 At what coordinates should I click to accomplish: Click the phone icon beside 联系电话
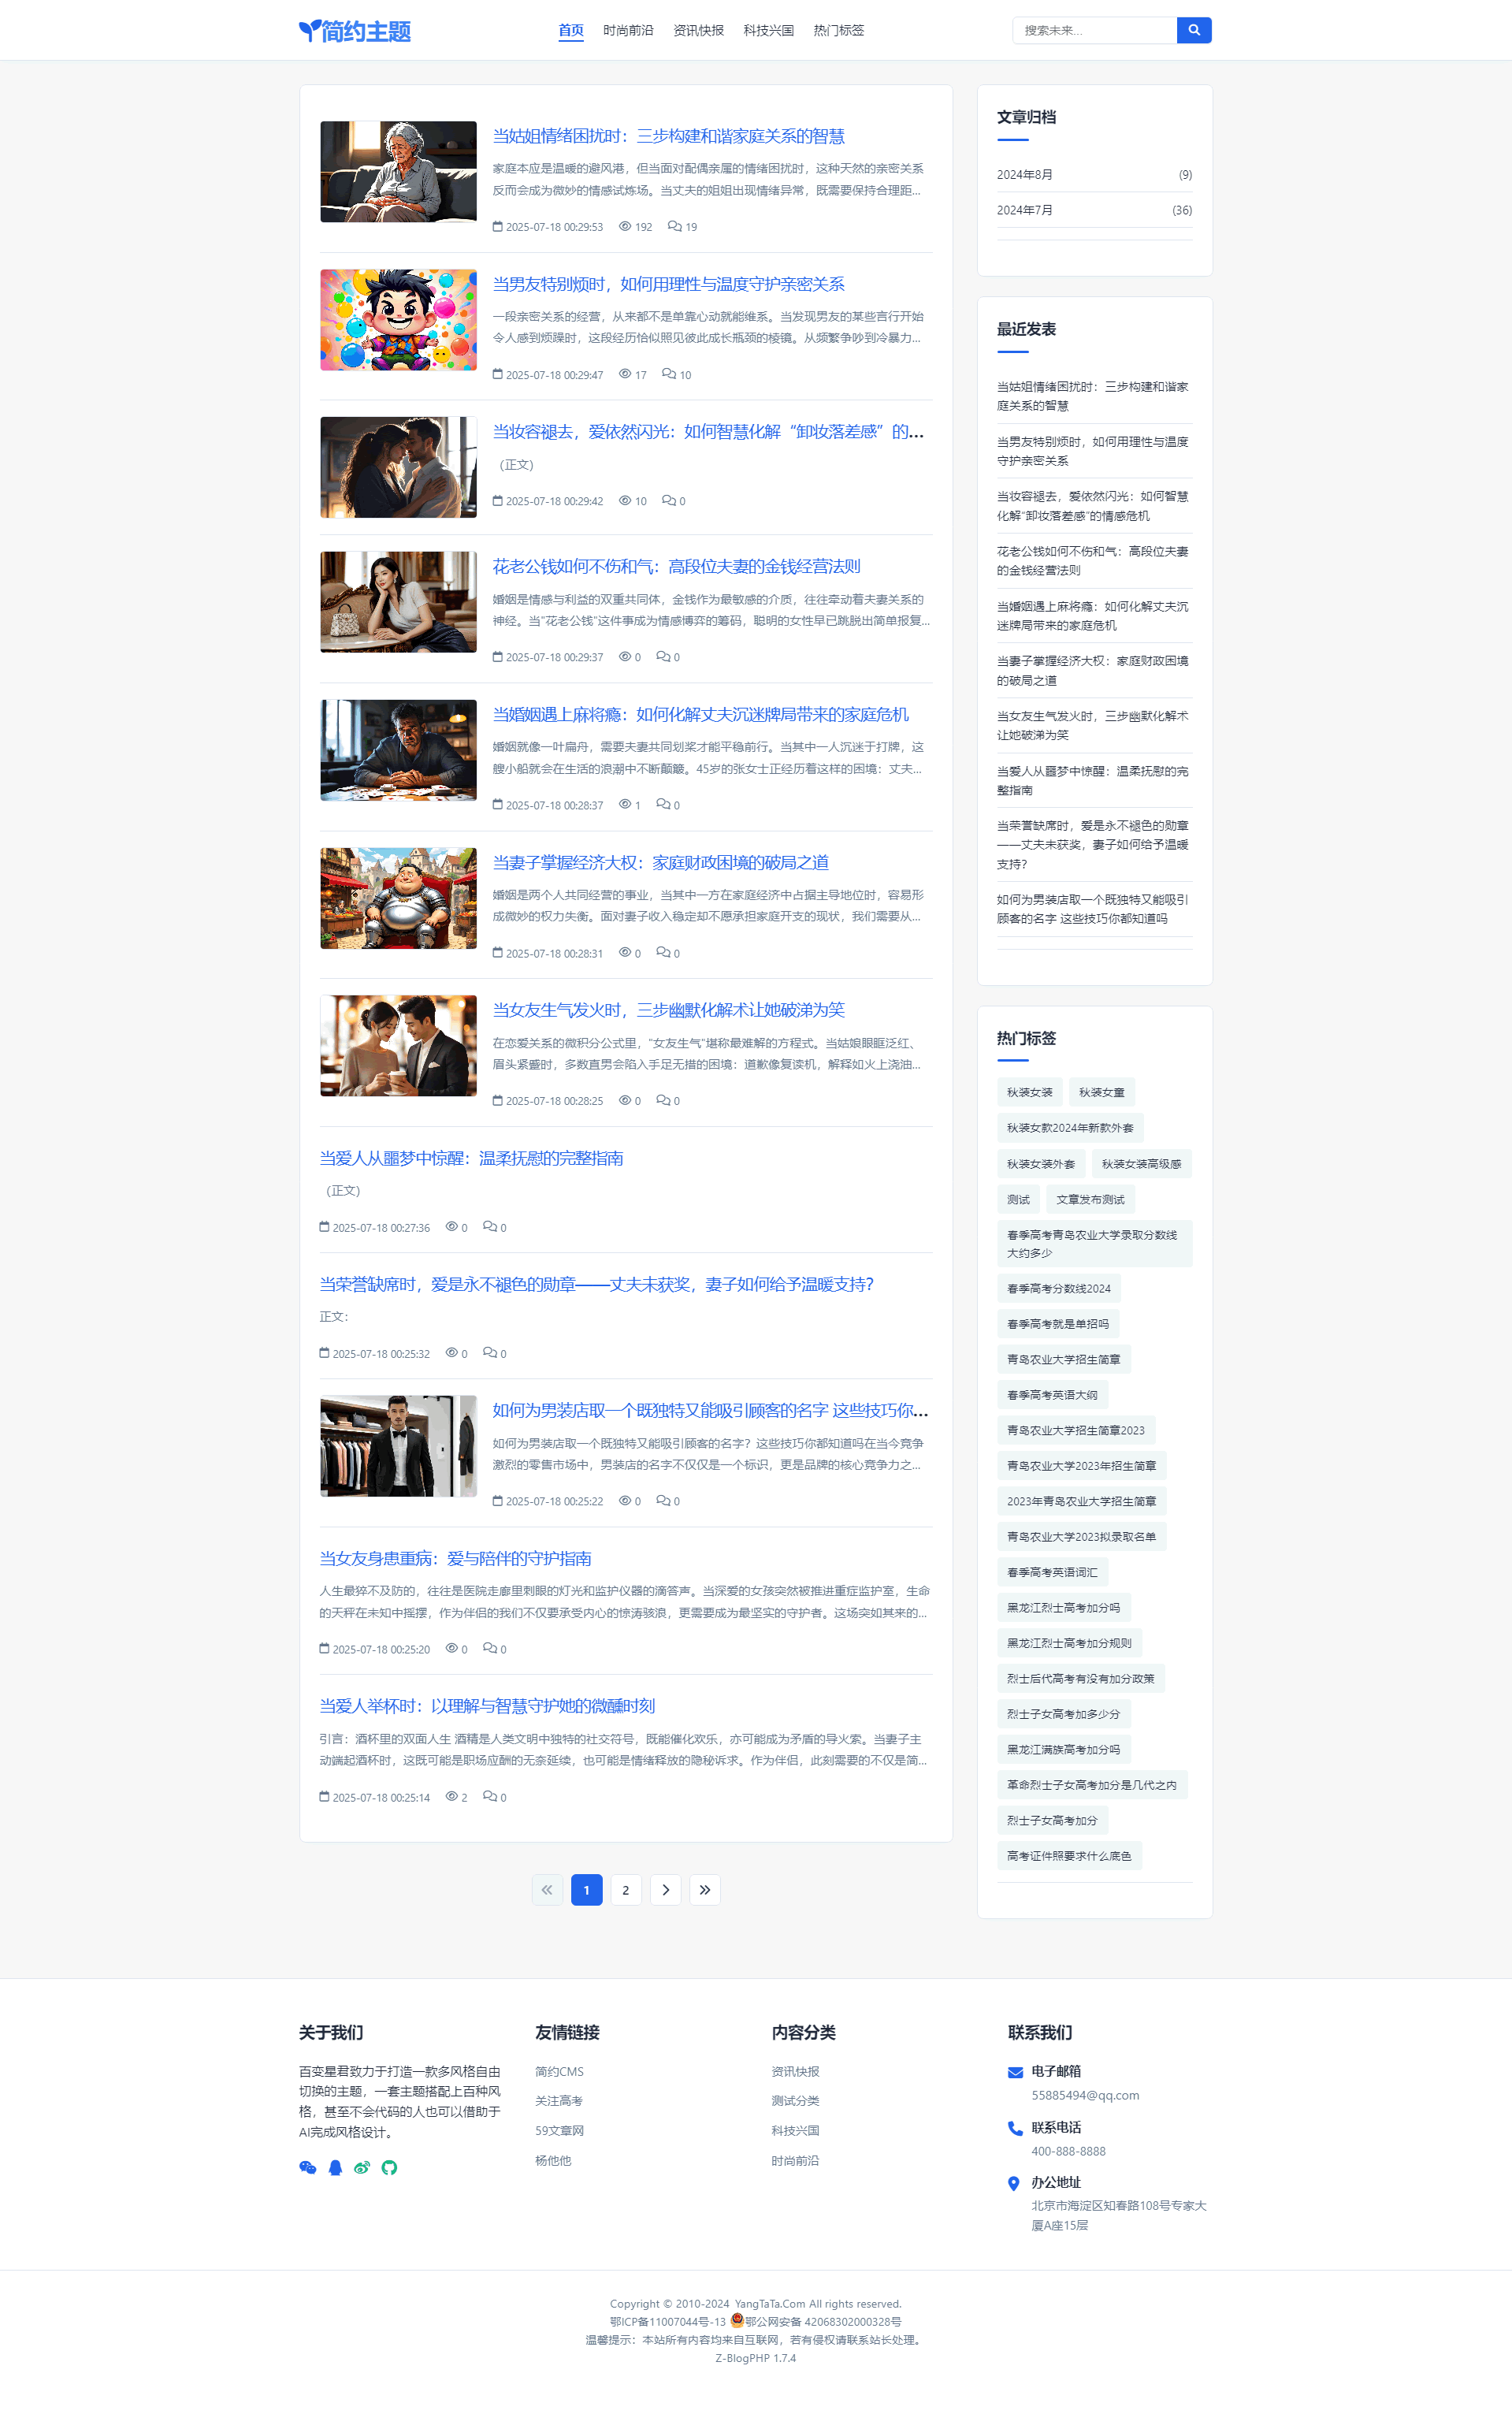1015,2128
